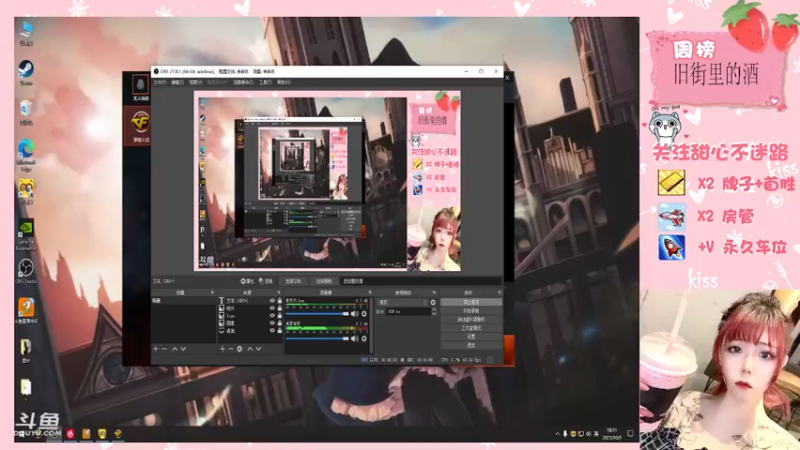Image resolution: width=800 pixels, height=450 pixels.
Task: Hide the 文本 (GDI+) text source
Action: (x=272, y=301)
